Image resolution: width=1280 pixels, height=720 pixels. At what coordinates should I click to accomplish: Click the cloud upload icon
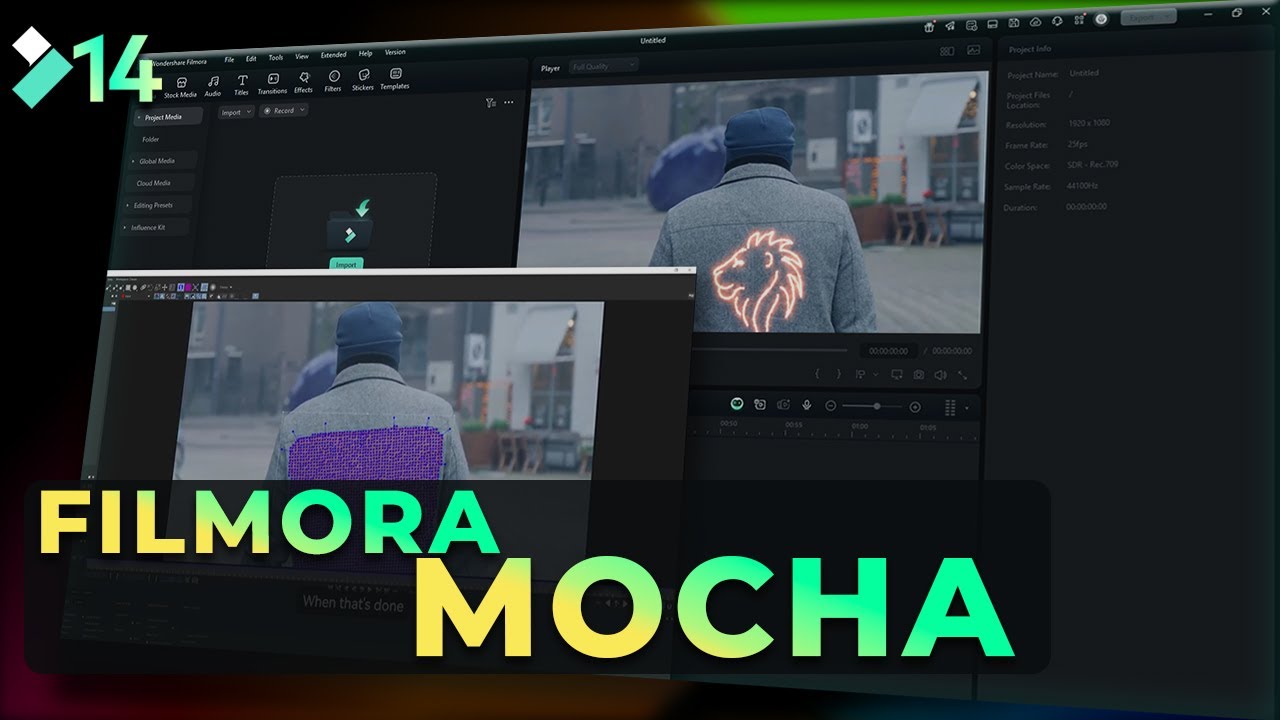tap(1035, 22)
